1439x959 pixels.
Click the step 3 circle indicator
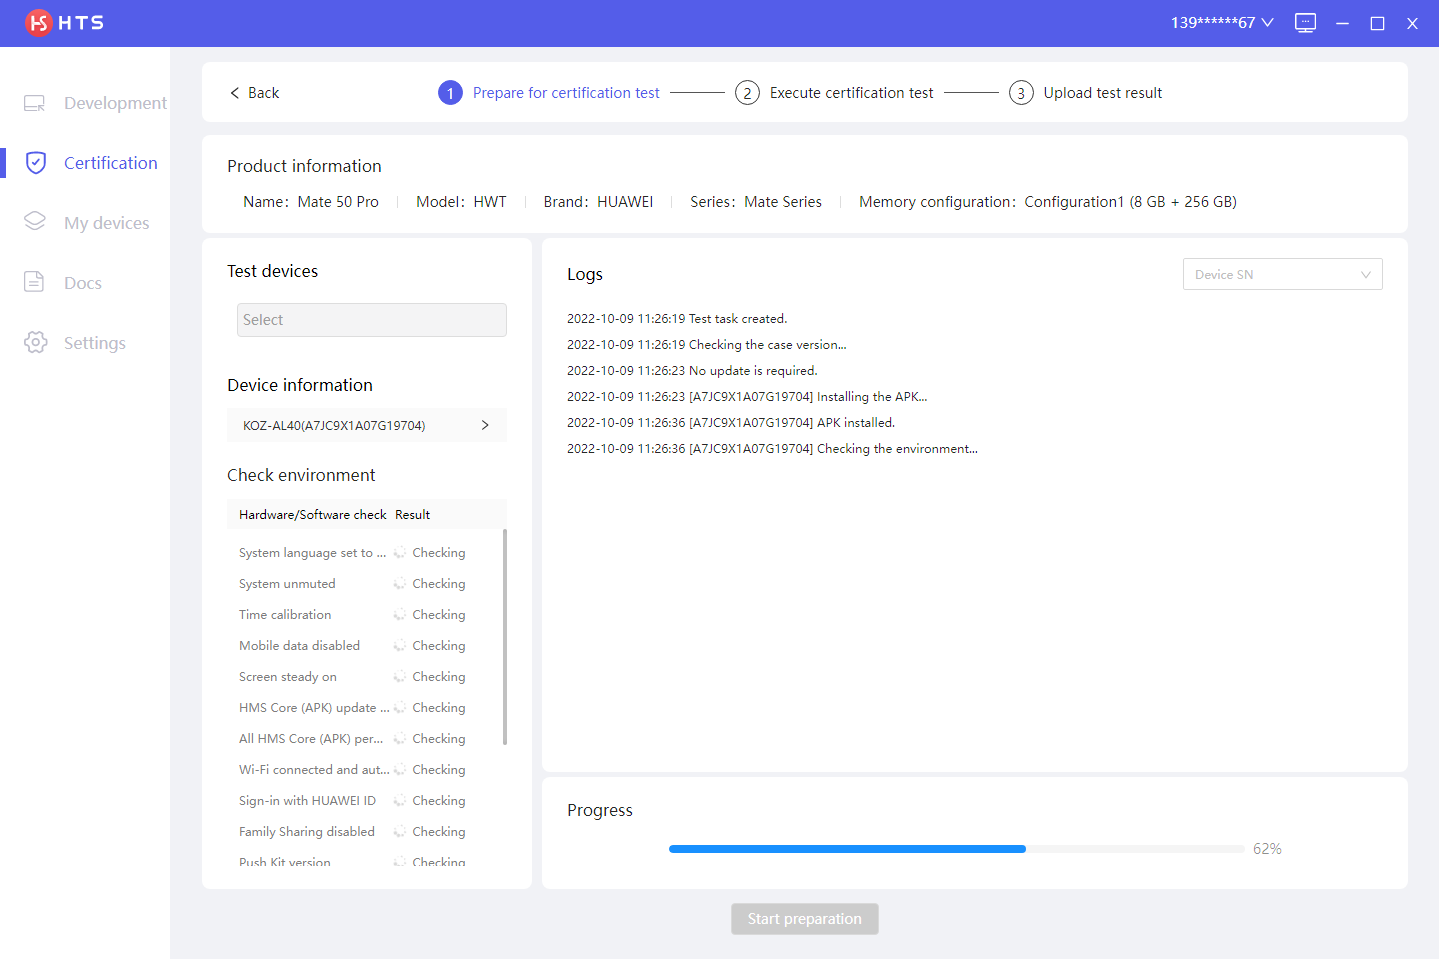1021,93
